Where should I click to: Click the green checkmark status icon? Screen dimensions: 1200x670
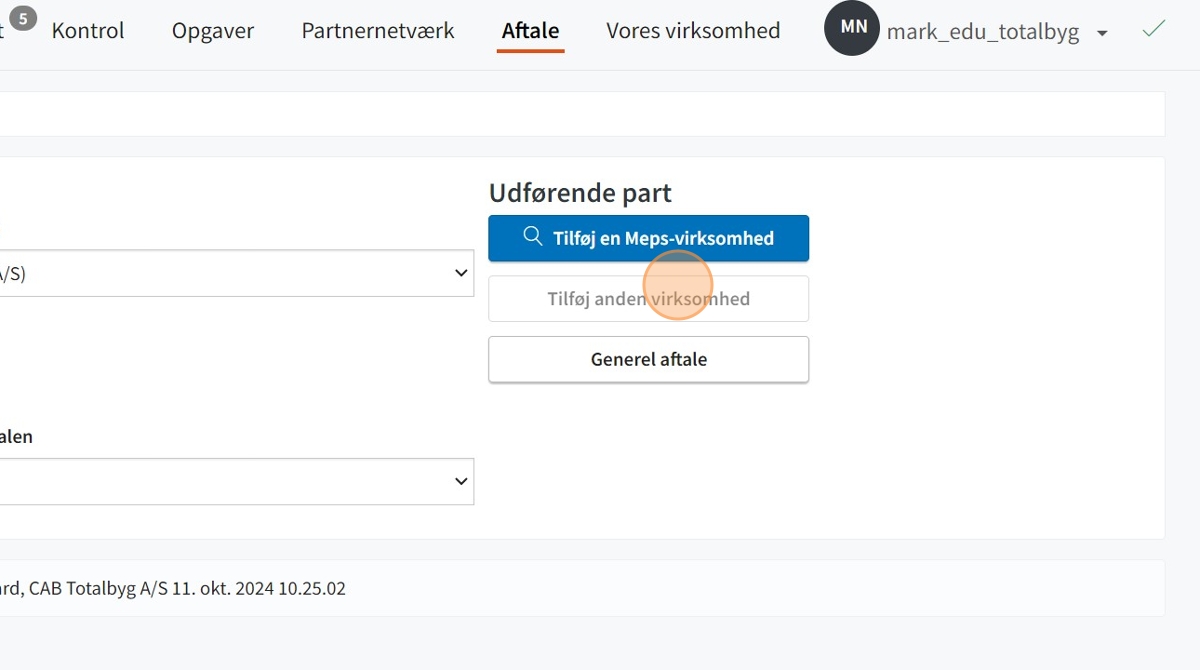coord(1154,29)
